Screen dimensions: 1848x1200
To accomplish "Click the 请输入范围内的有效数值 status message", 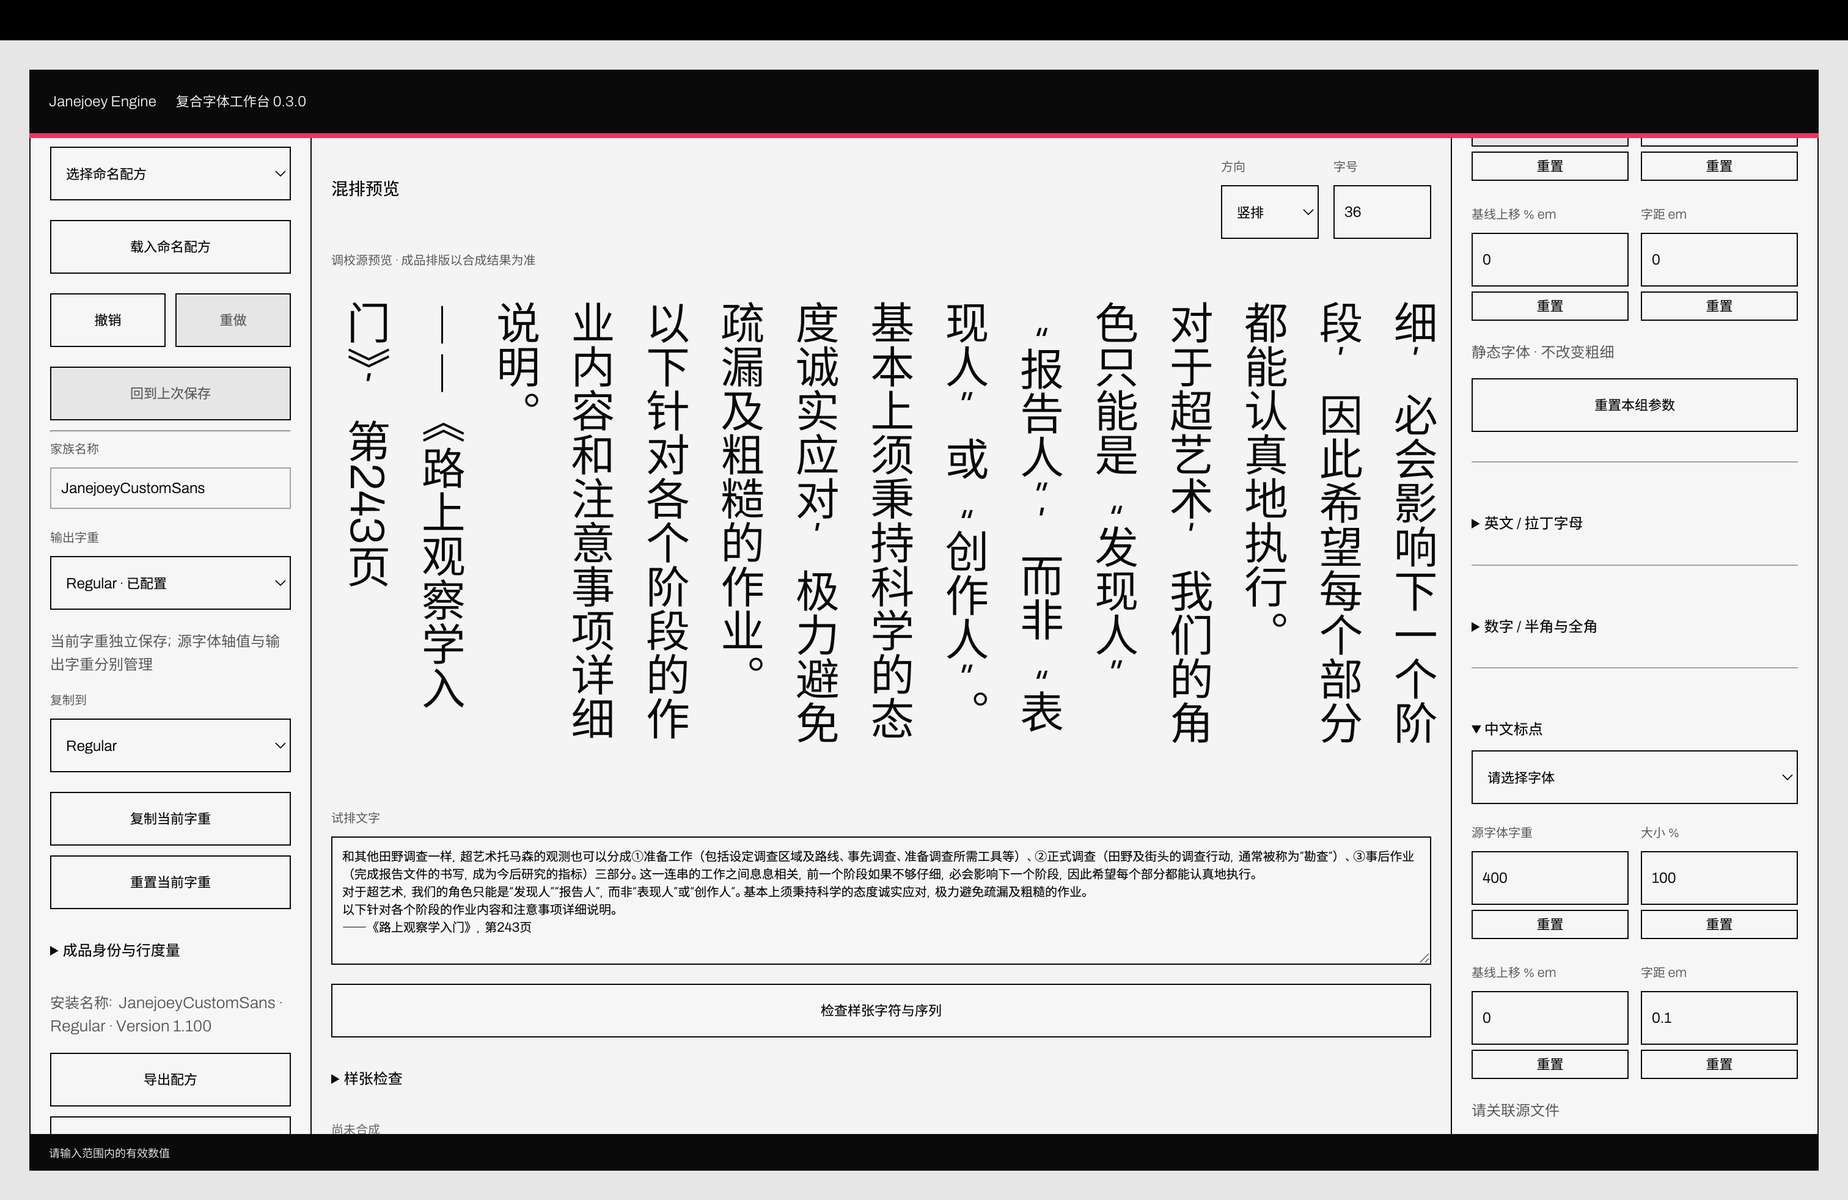I will (x=110, y=1153).
